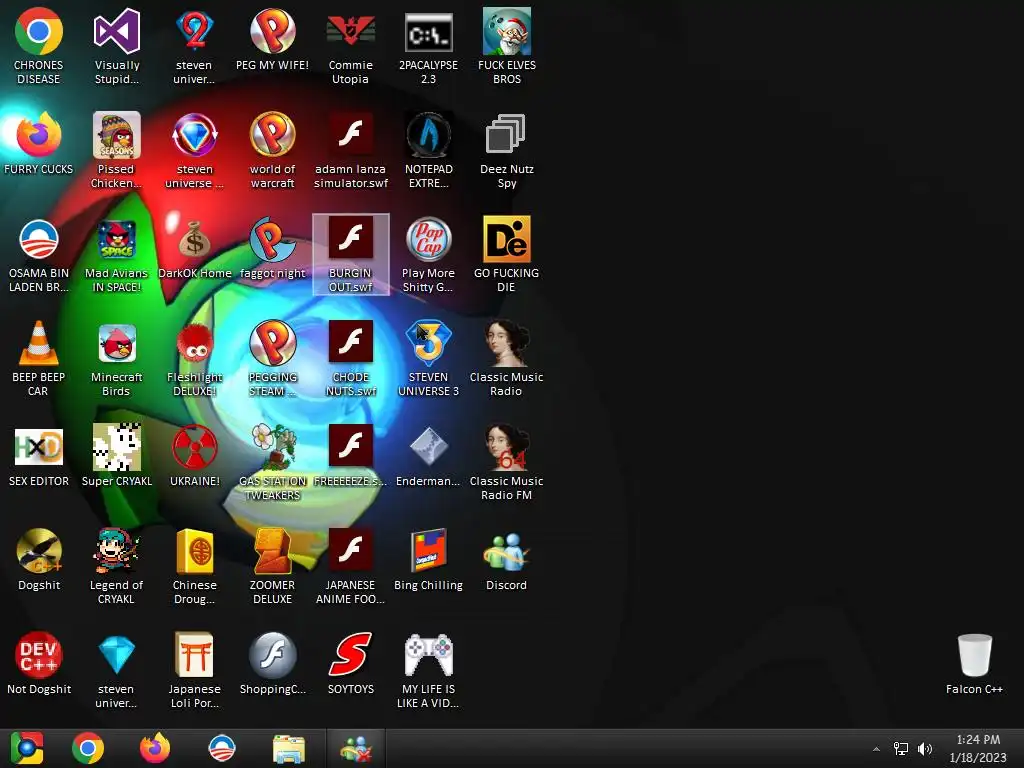Open the clock showing 1:24 PM
Image resolution: width=1024 pixels, height=768 pixels.
click(978, 748)
